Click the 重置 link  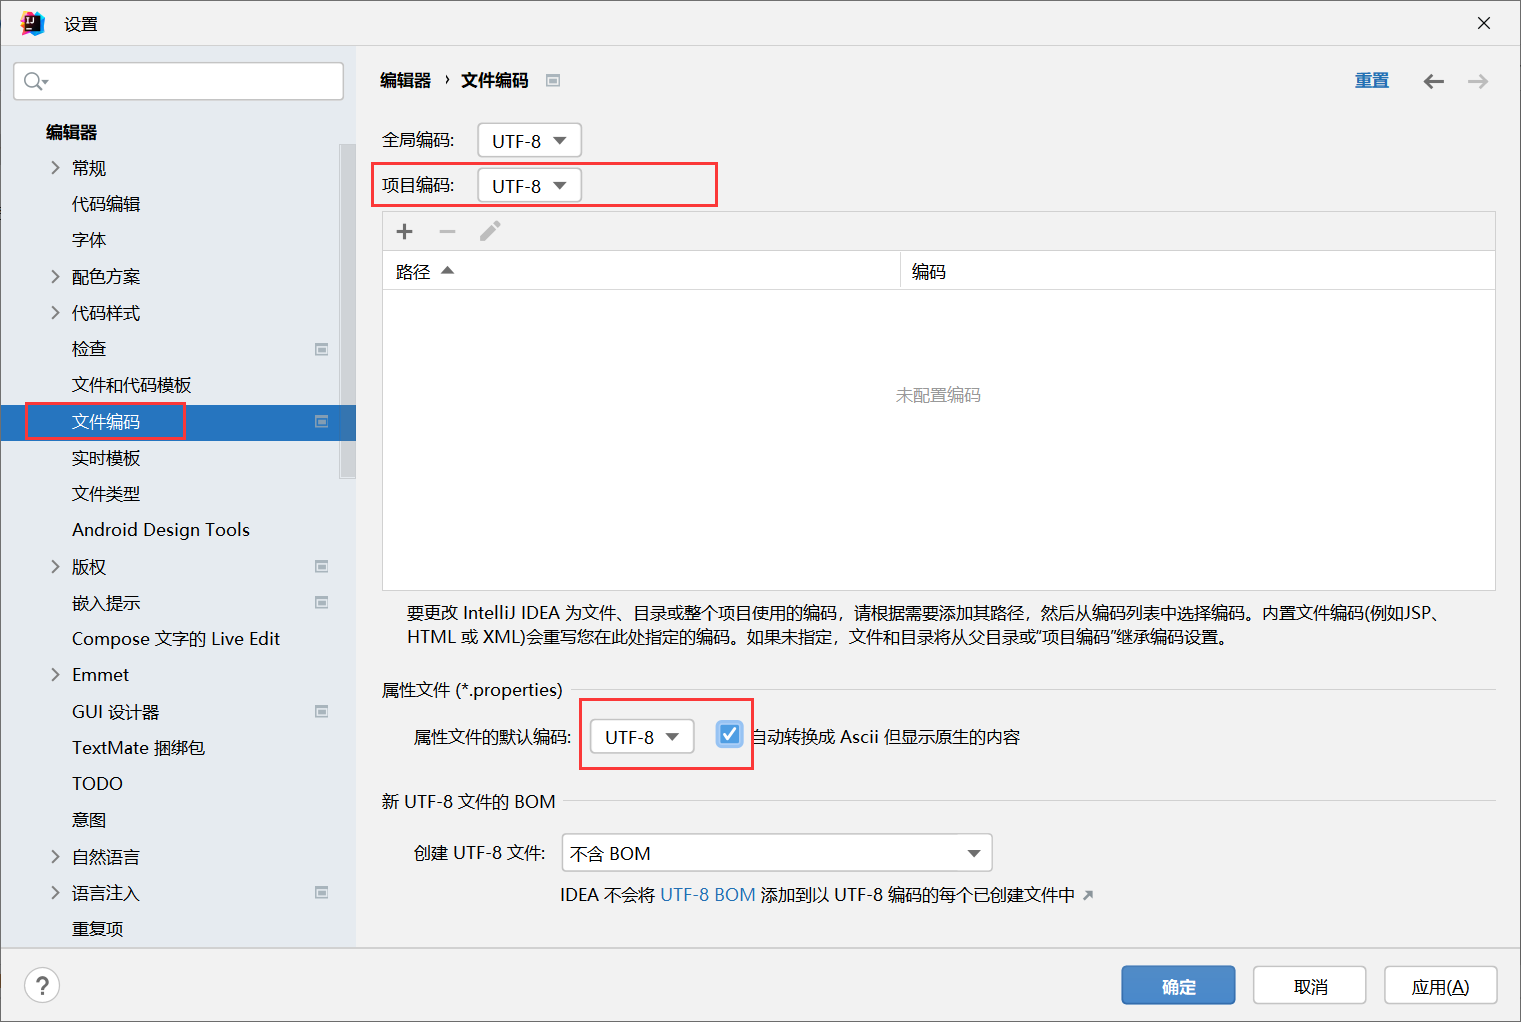[x=1372, y=80]
